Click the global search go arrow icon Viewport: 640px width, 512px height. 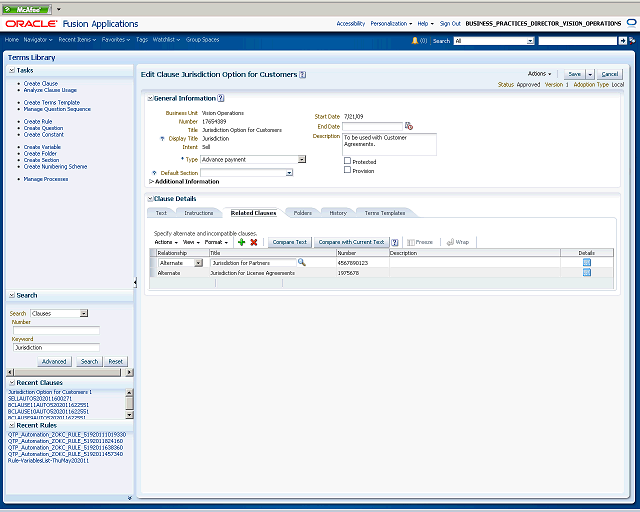[622, 40]
